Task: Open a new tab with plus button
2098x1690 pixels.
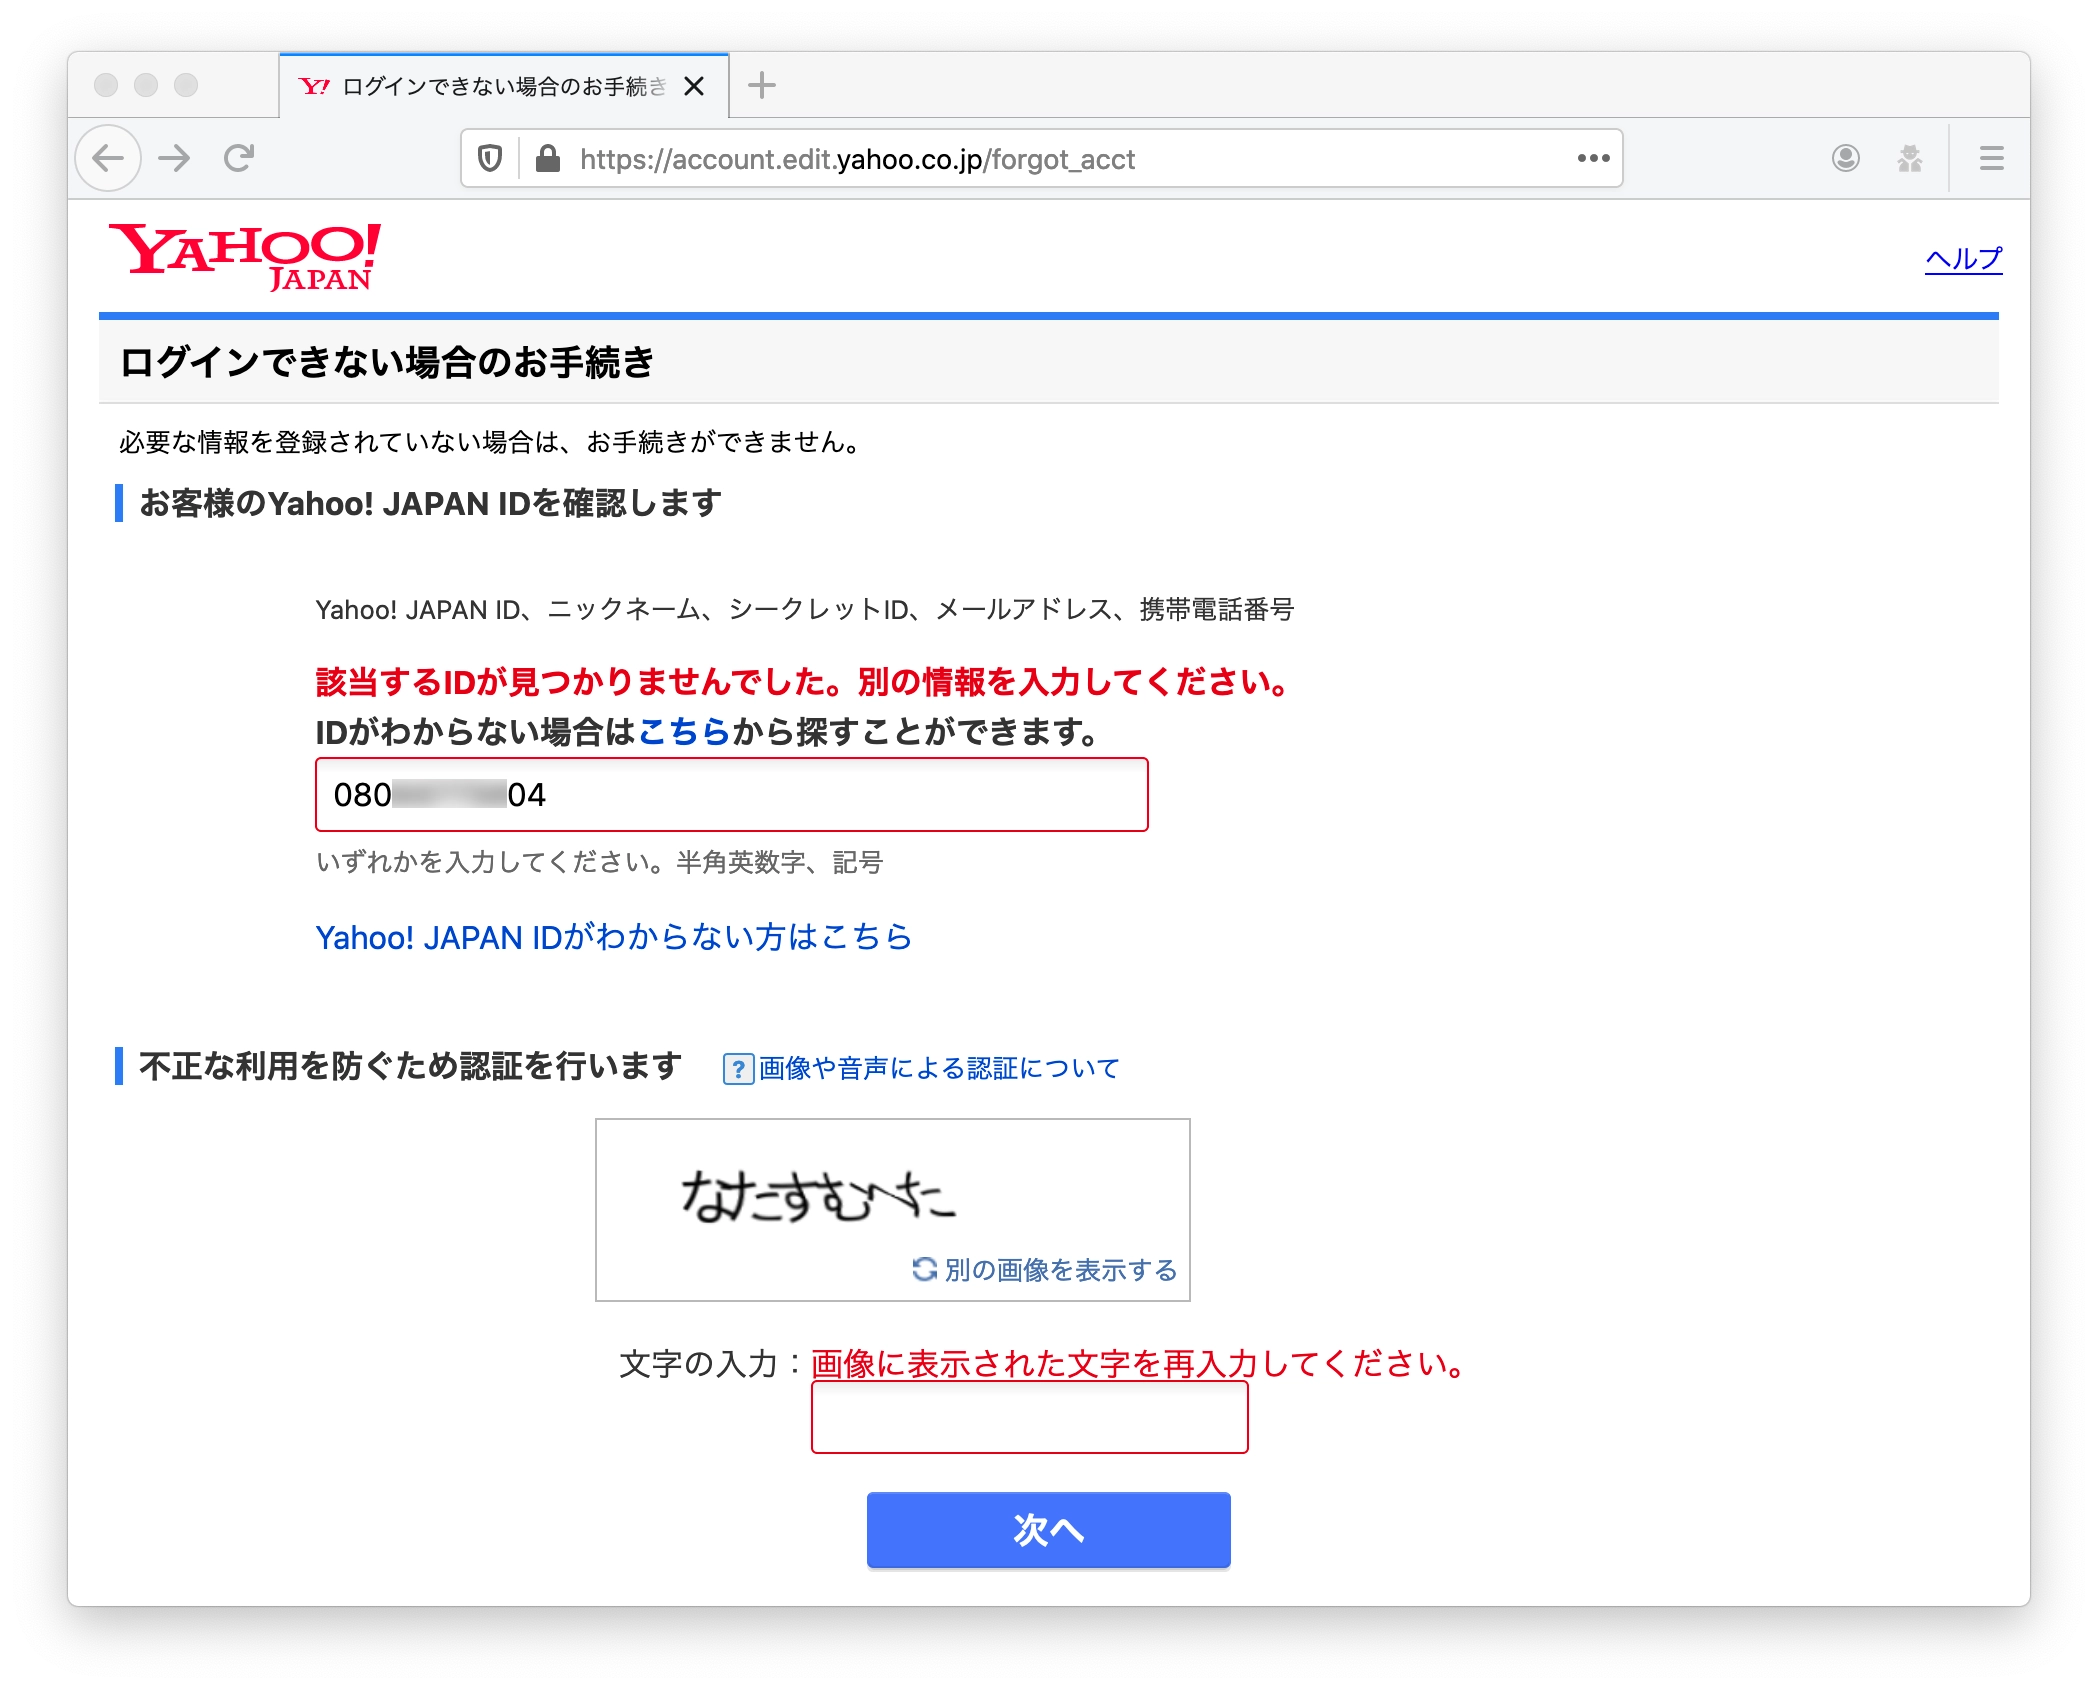Action: click(x=762, y=86)
